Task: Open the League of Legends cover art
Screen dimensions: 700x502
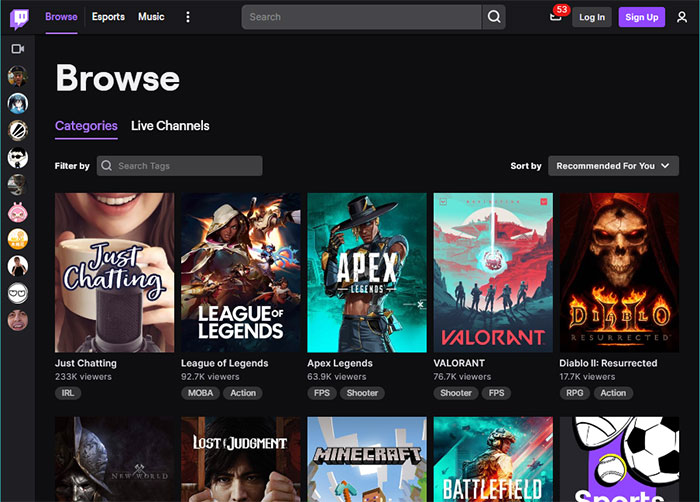Action: 241,272
